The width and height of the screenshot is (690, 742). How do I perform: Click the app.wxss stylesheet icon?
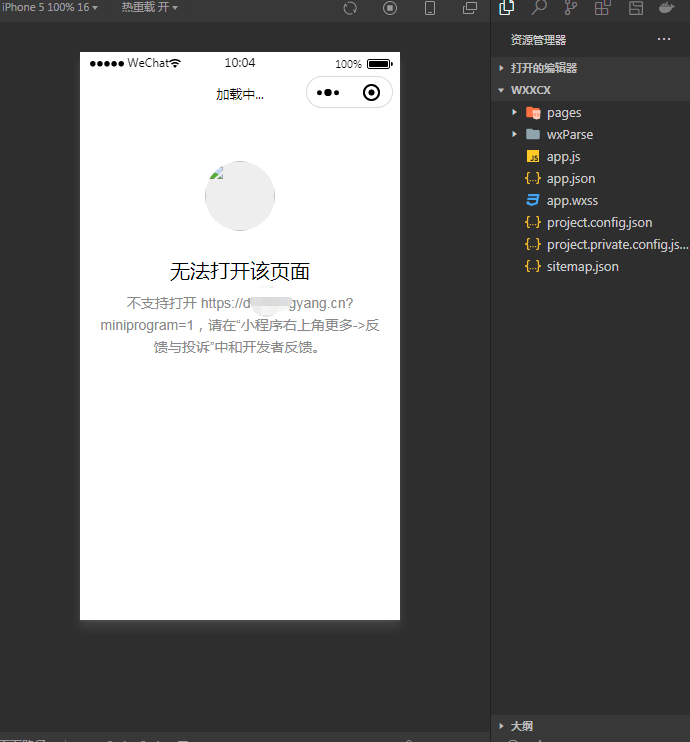533,200
